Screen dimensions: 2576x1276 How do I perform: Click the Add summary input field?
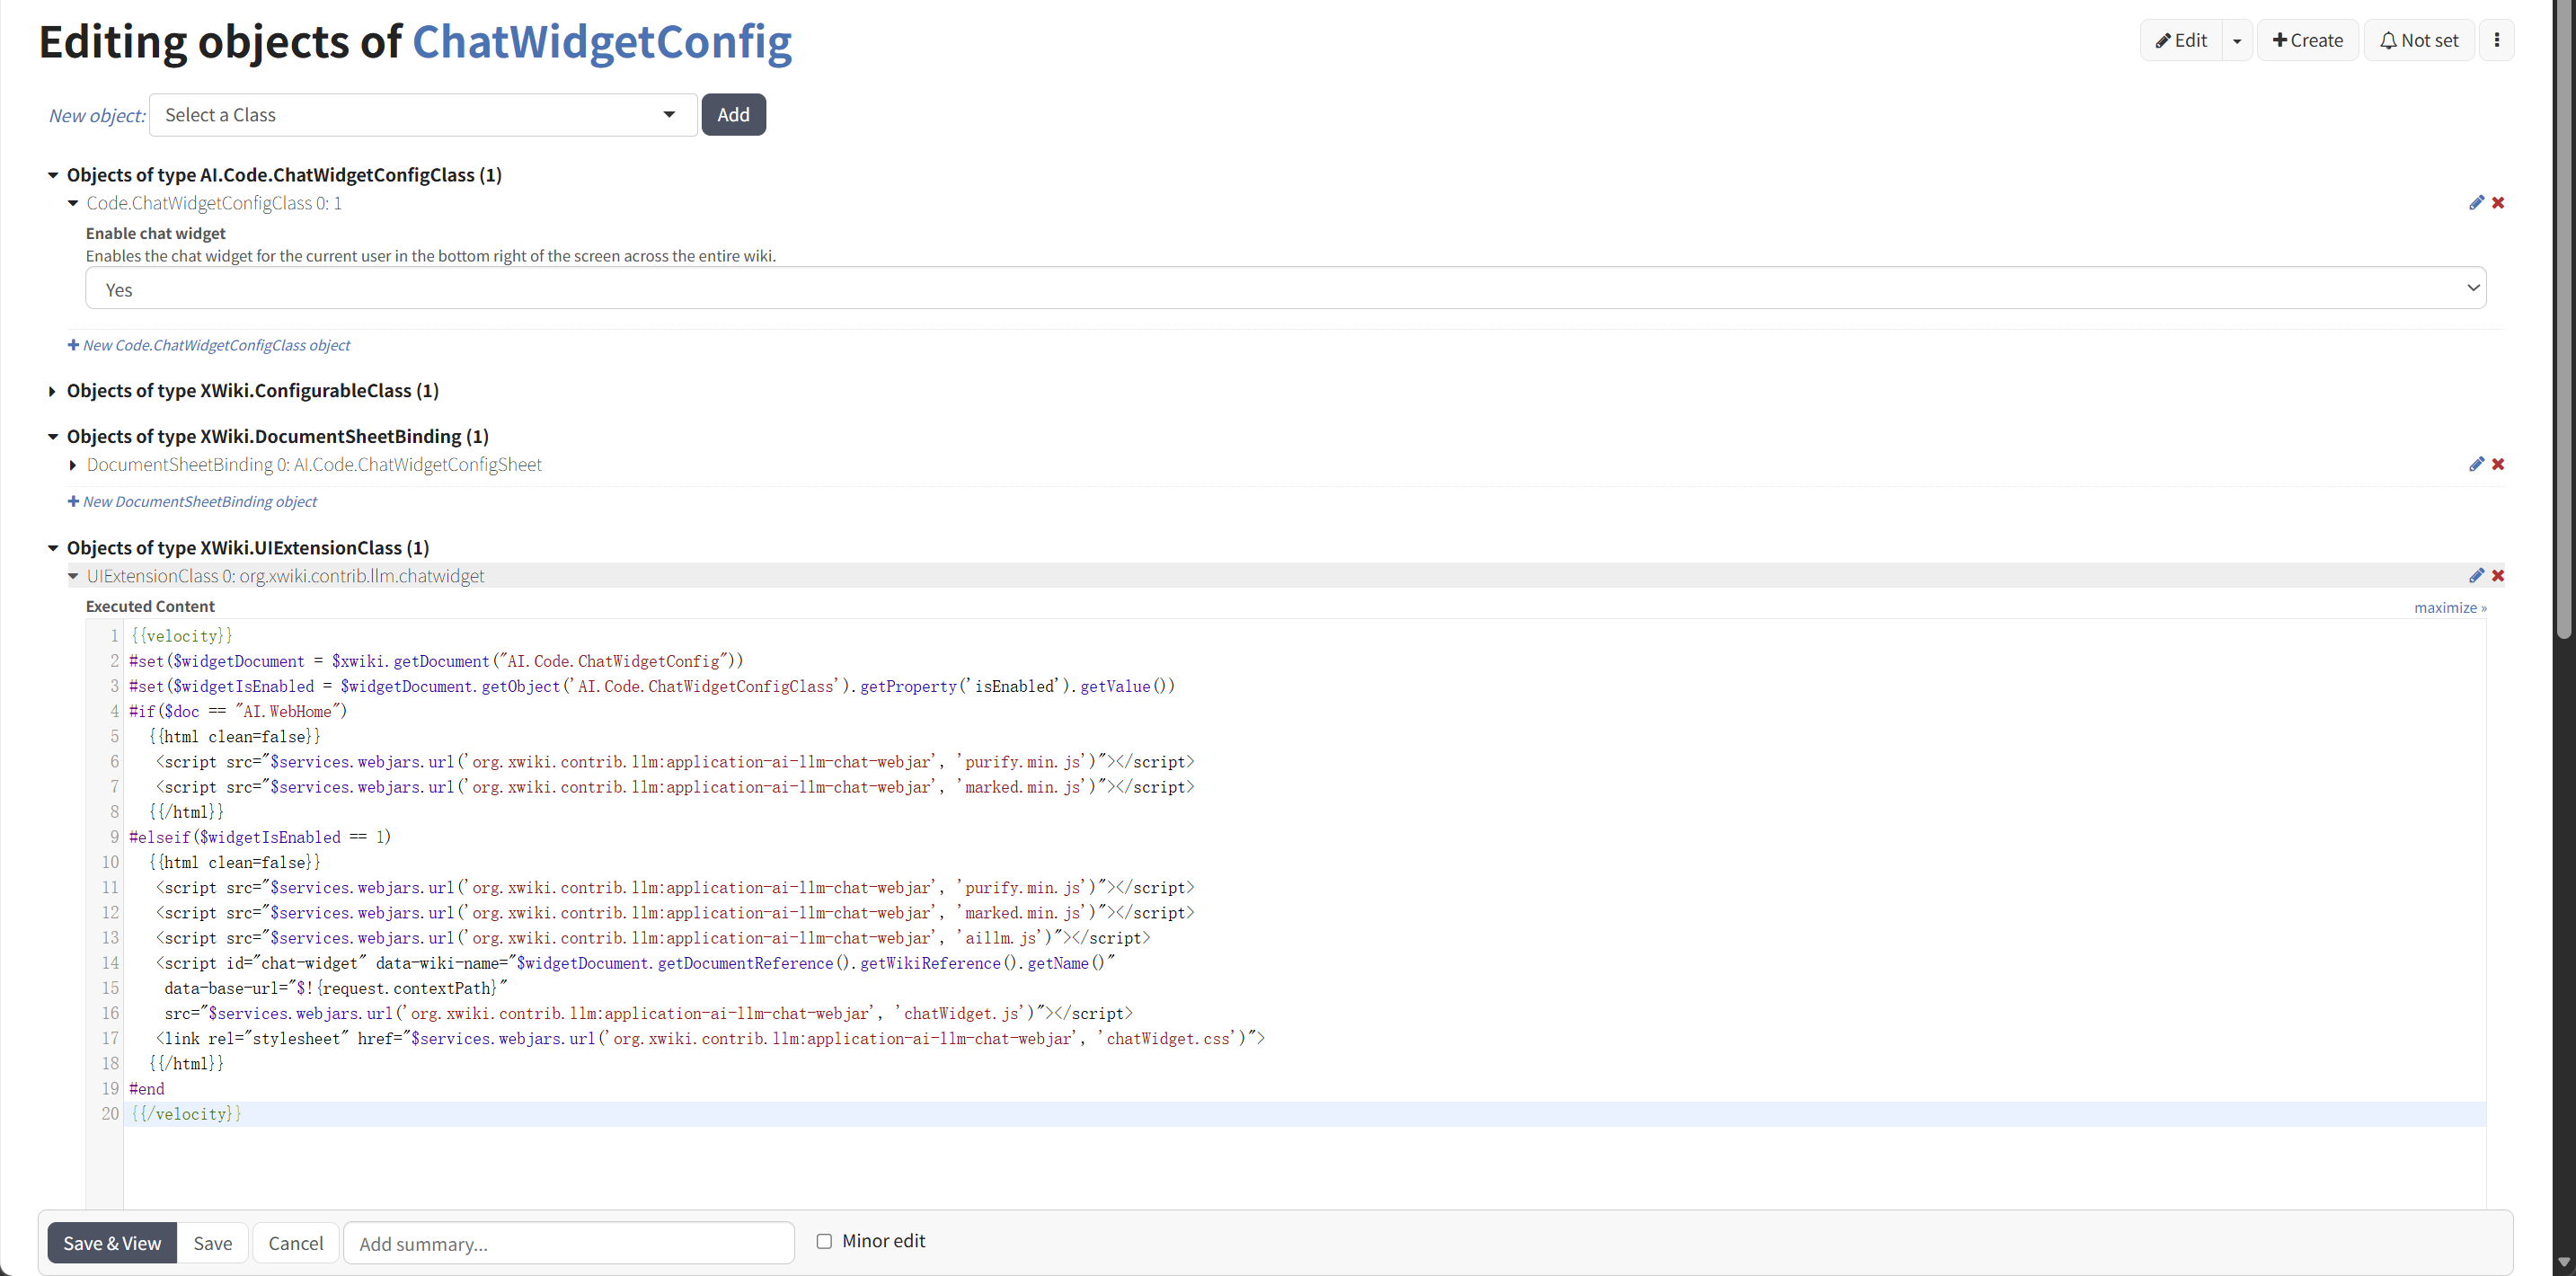coord(568,1243)
